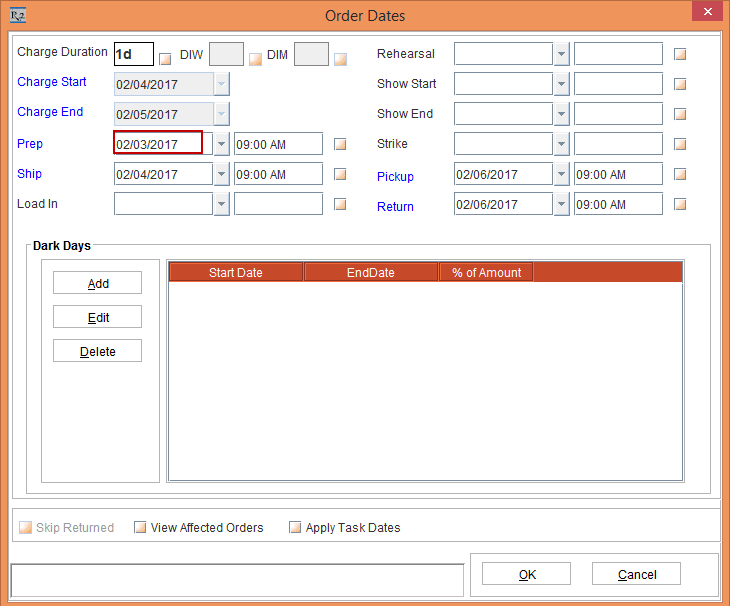The width and height of the screenshot is (730, 606).
Task: Click the Return time field showing 09:00 AM
Action: [x=617, y=204]
